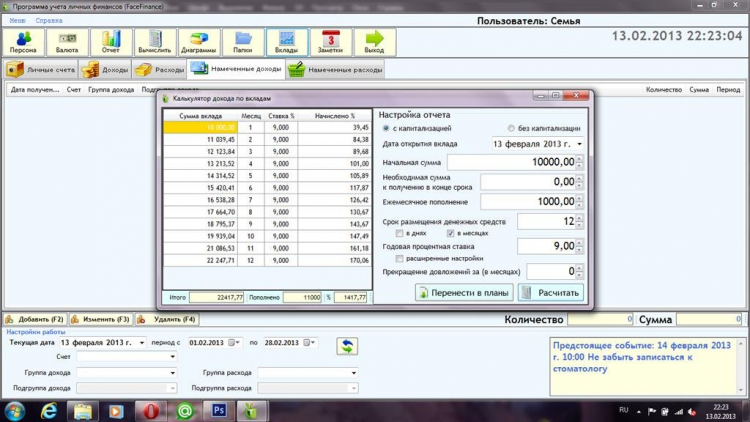Adjust the Прекращение довложений stepper arrows

tap(580, 271)
